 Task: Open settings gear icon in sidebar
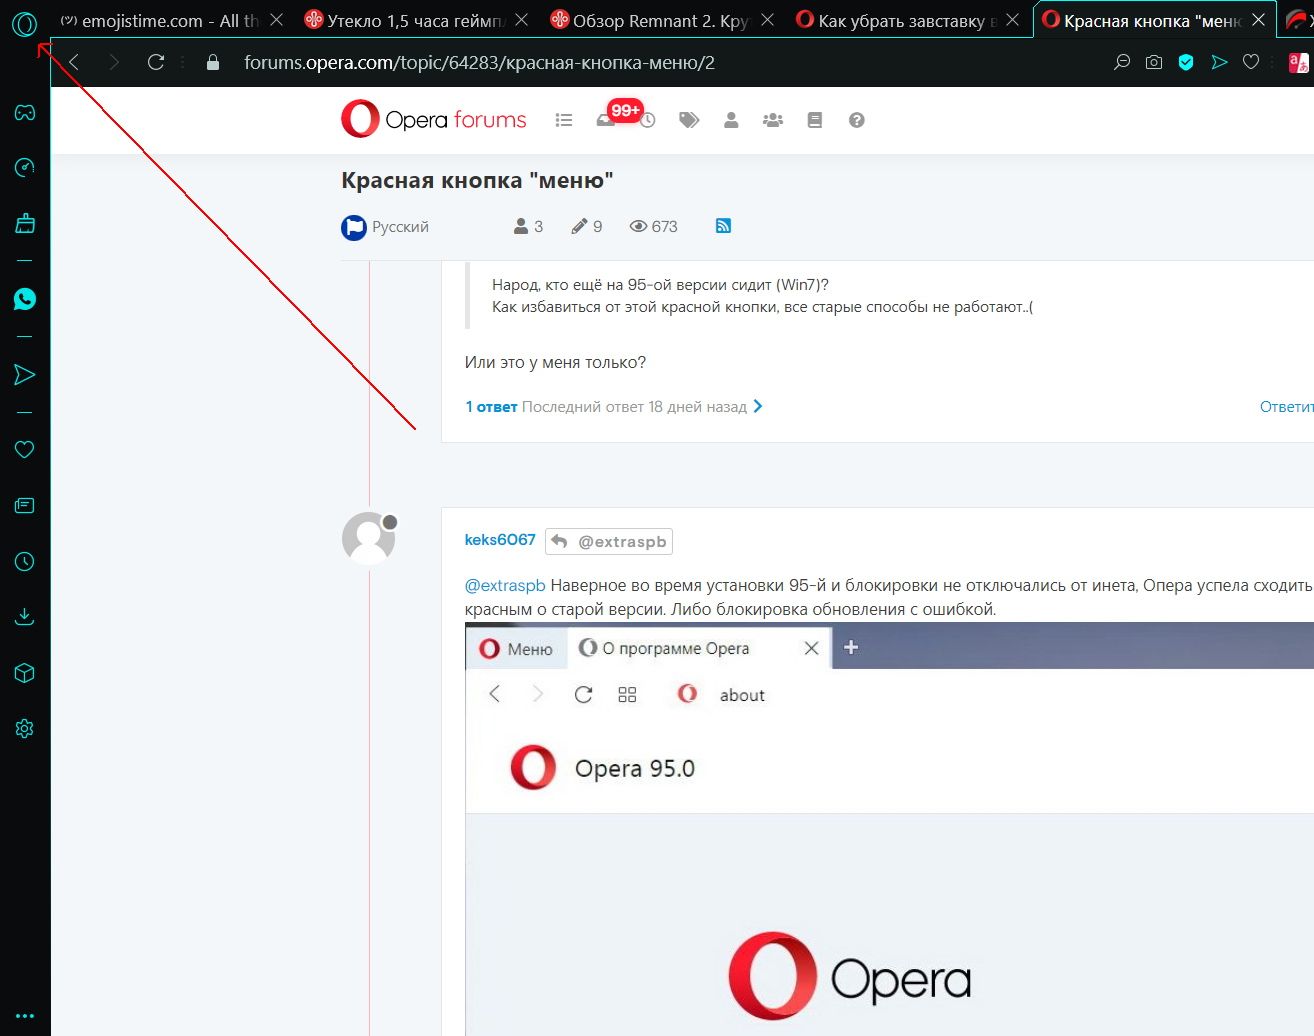click(x=25, y=729)
